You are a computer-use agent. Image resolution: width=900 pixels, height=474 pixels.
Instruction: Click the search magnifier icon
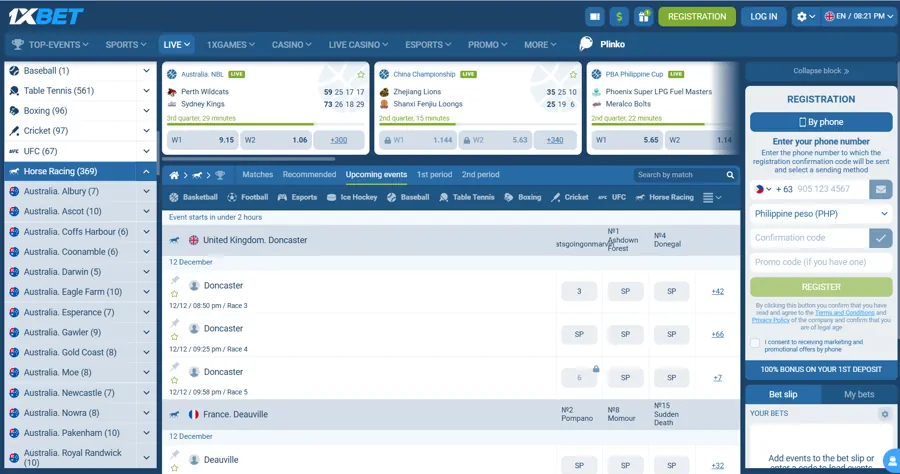point(730,175)
